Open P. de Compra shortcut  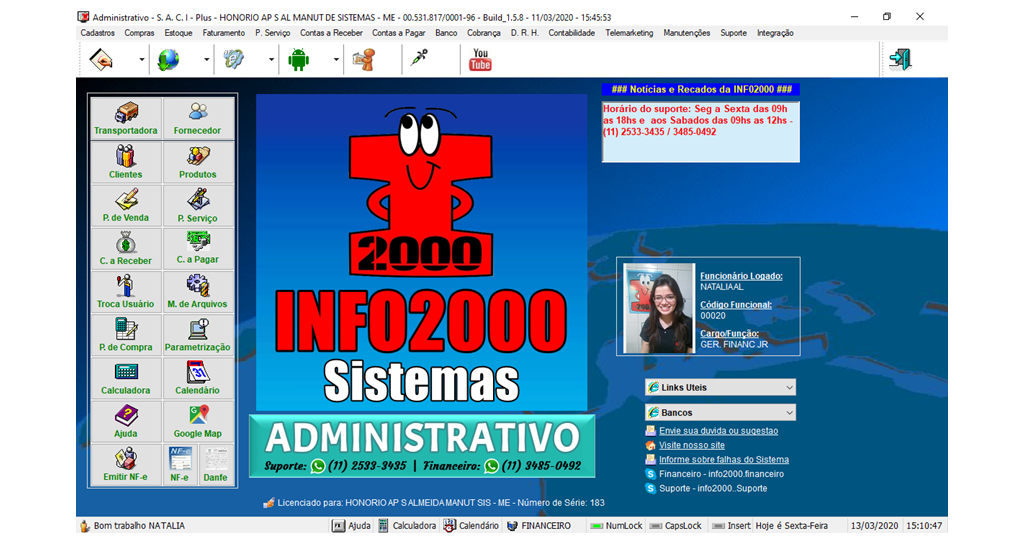tap(126, 335)
